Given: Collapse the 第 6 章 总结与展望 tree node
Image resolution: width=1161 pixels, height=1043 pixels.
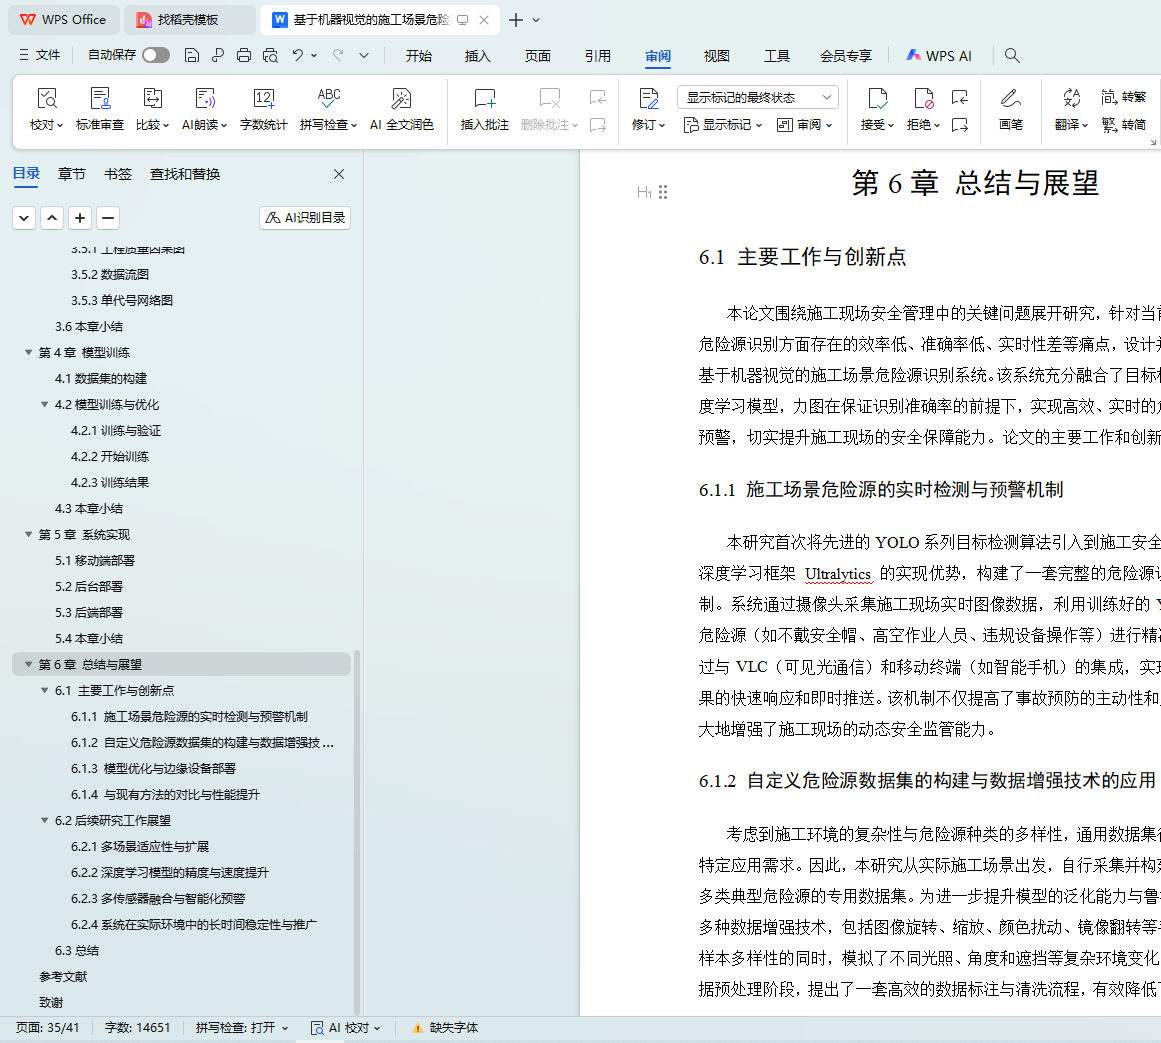Looking at the screenshot, I should pos(28,665).
